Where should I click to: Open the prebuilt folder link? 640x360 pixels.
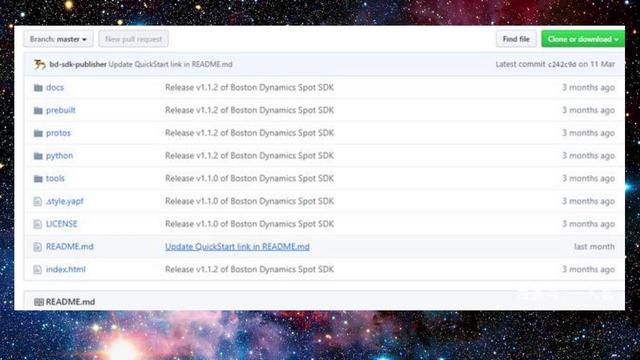tap(61, 110)
